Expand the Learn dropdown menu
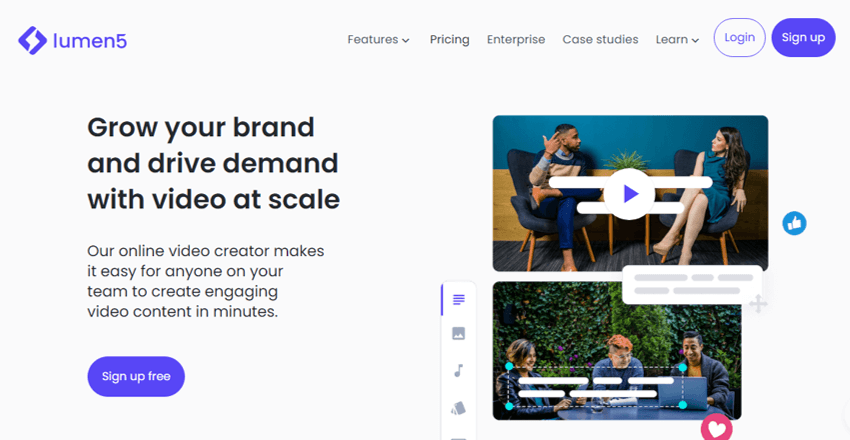850x440 pixels. (x=677, y=40)
